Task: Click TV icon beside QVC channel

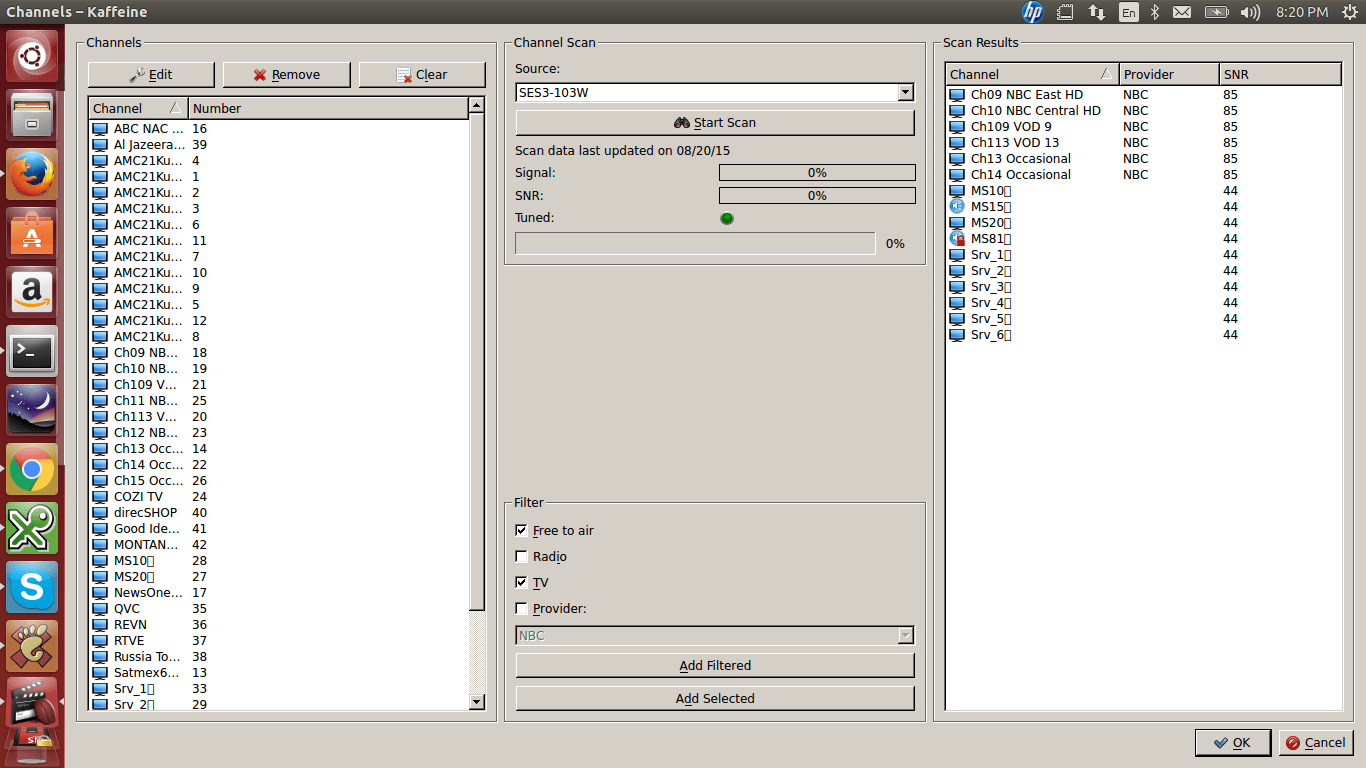Action: (x=100, y=608)
